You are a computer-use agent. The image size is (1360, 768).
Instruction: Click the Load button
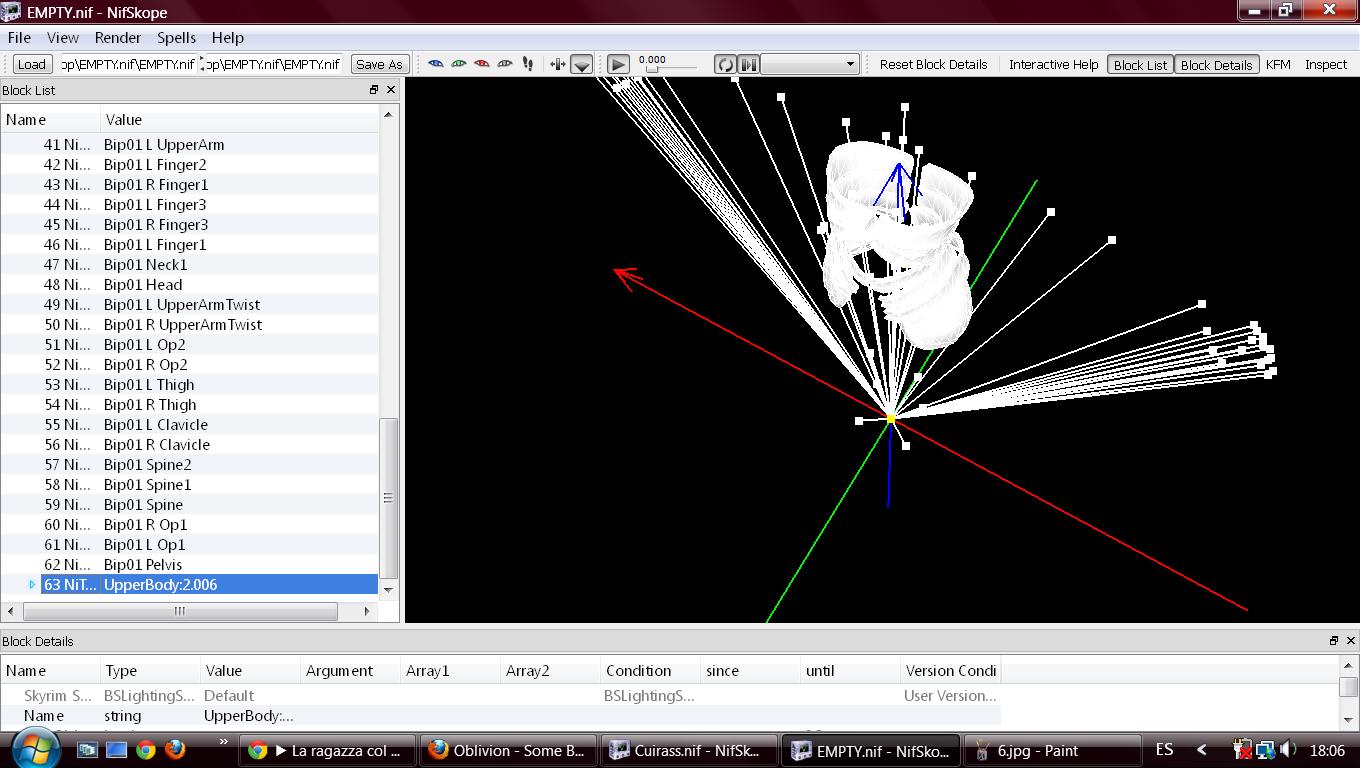31,65
